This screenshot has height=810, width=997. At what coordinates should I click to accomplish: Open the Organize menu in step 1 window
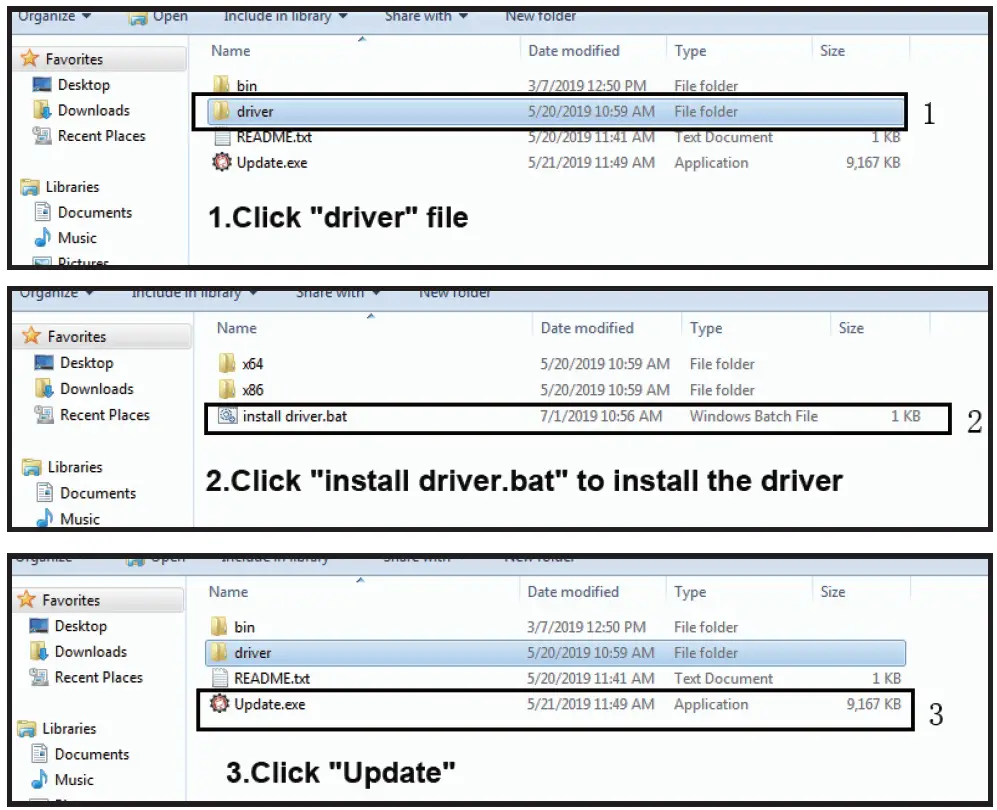pos(54,17)
